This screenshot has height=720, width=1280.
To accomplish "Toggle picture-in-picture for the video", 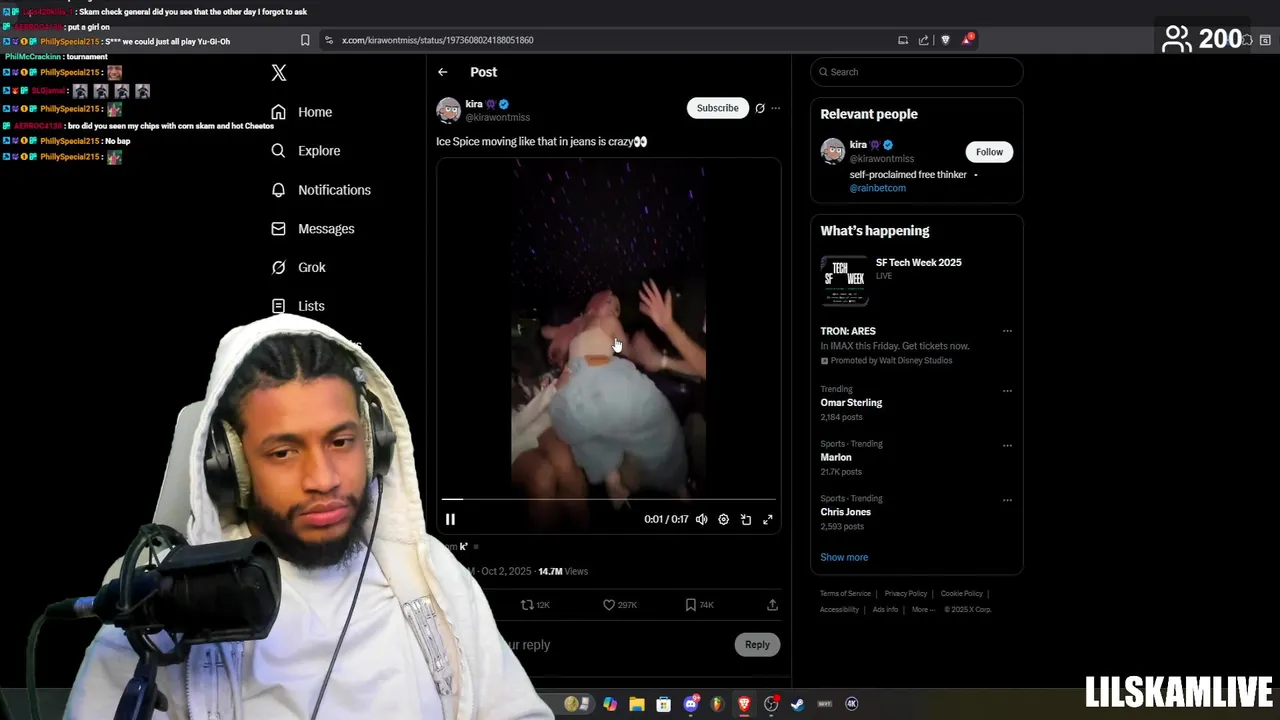I will point(746,519).
